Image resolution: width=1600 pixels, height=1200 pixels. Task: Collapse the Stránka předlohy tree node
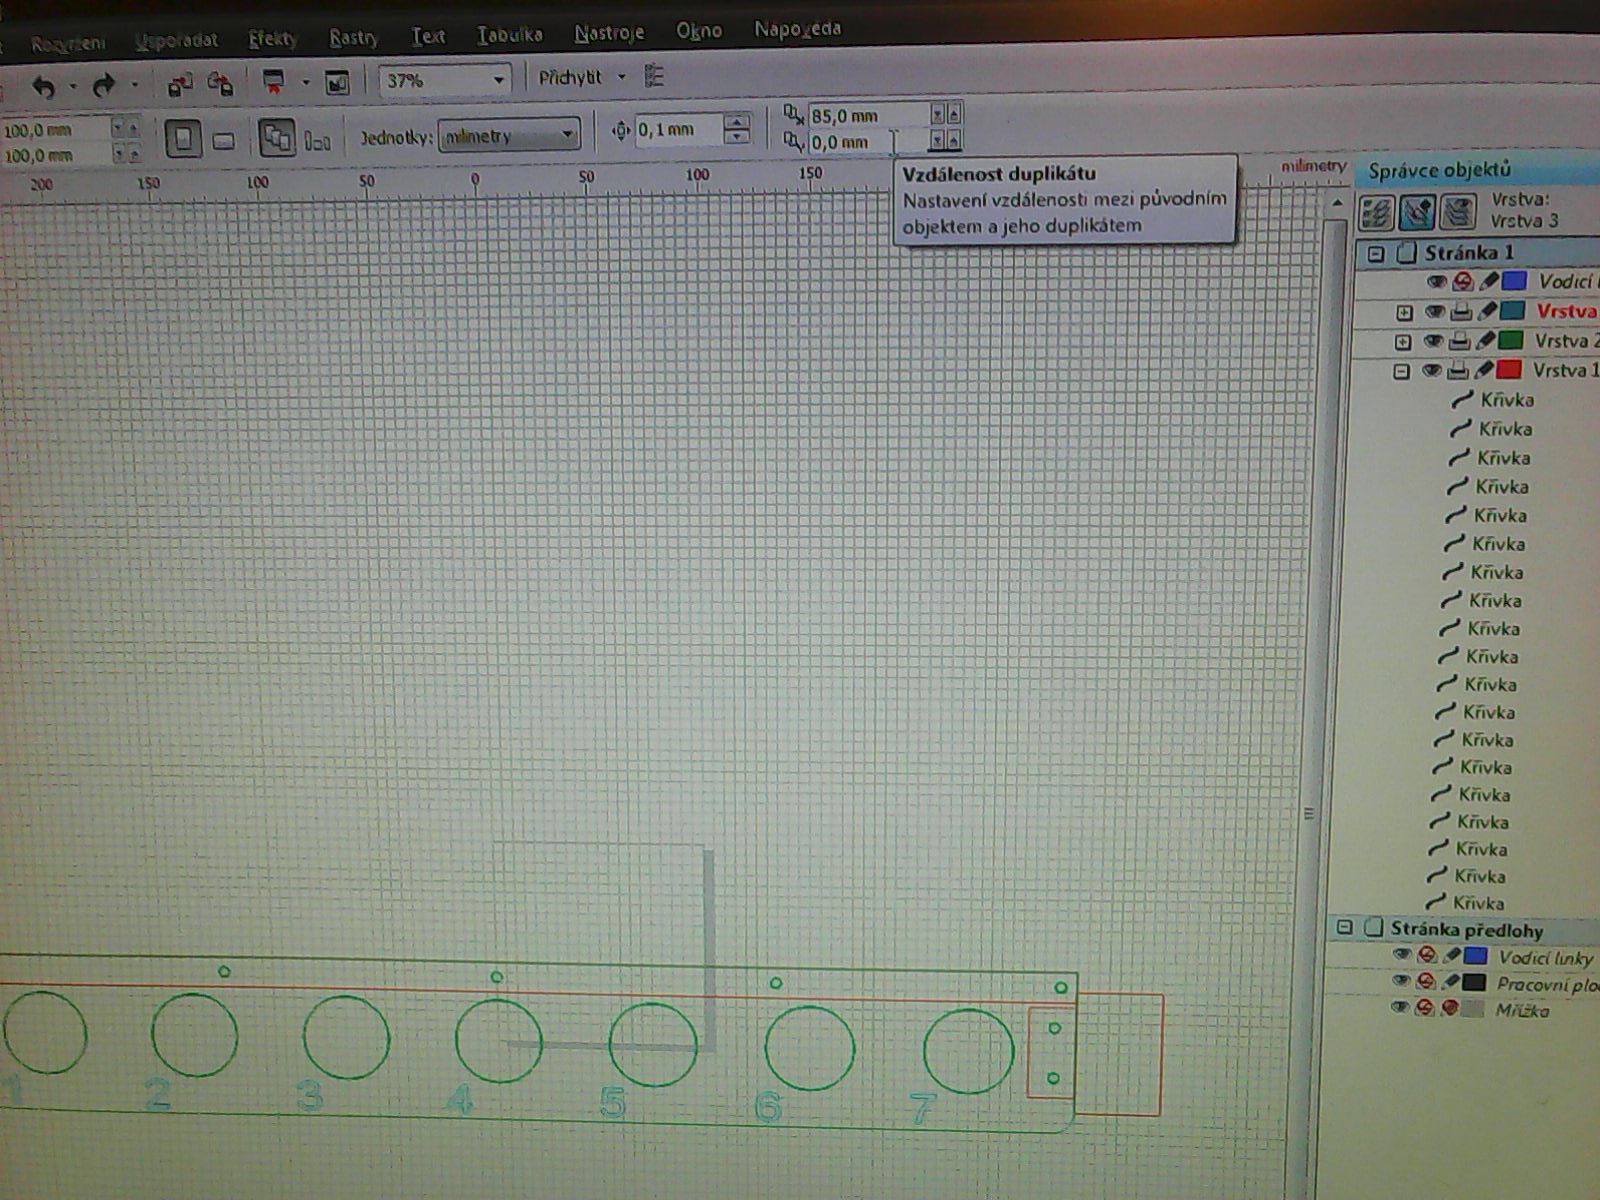click(x=1345, y=928)
